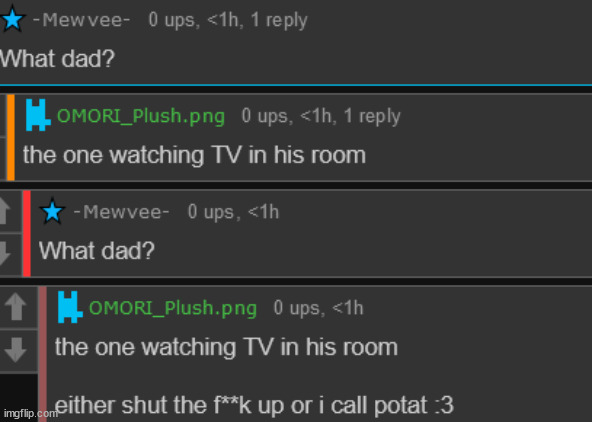
Task: Open OMORI_Plush.png username in the bottom comment
Action: tap(173, 308)
